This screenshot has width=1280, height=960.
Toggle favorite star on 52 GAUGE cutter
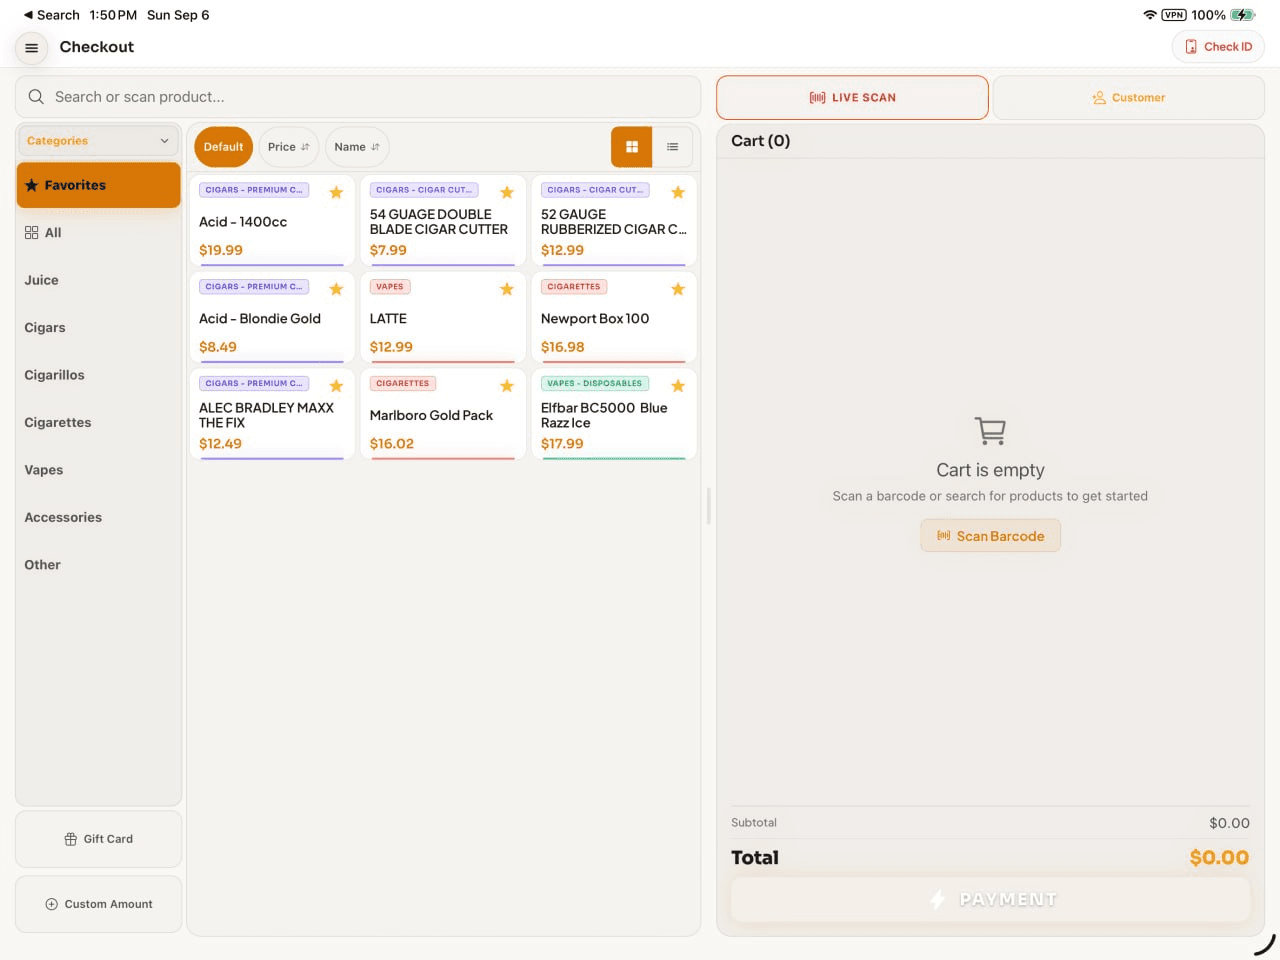click(678, 192)
